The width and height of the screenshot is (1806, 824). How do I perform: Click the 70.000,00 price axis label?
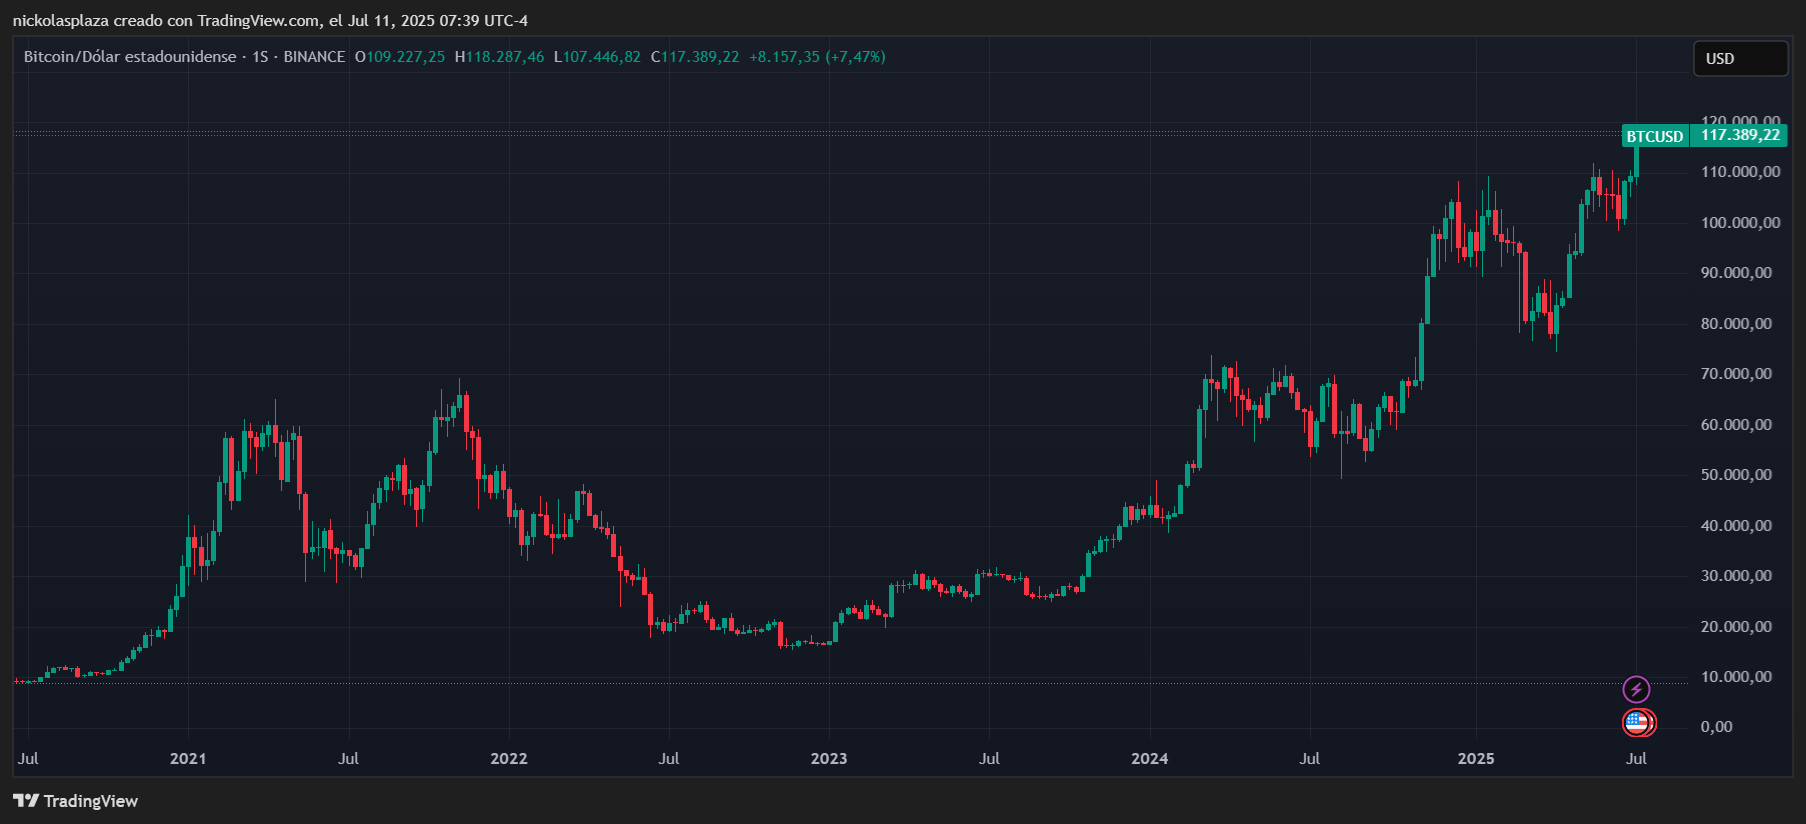pos(1736,374)
